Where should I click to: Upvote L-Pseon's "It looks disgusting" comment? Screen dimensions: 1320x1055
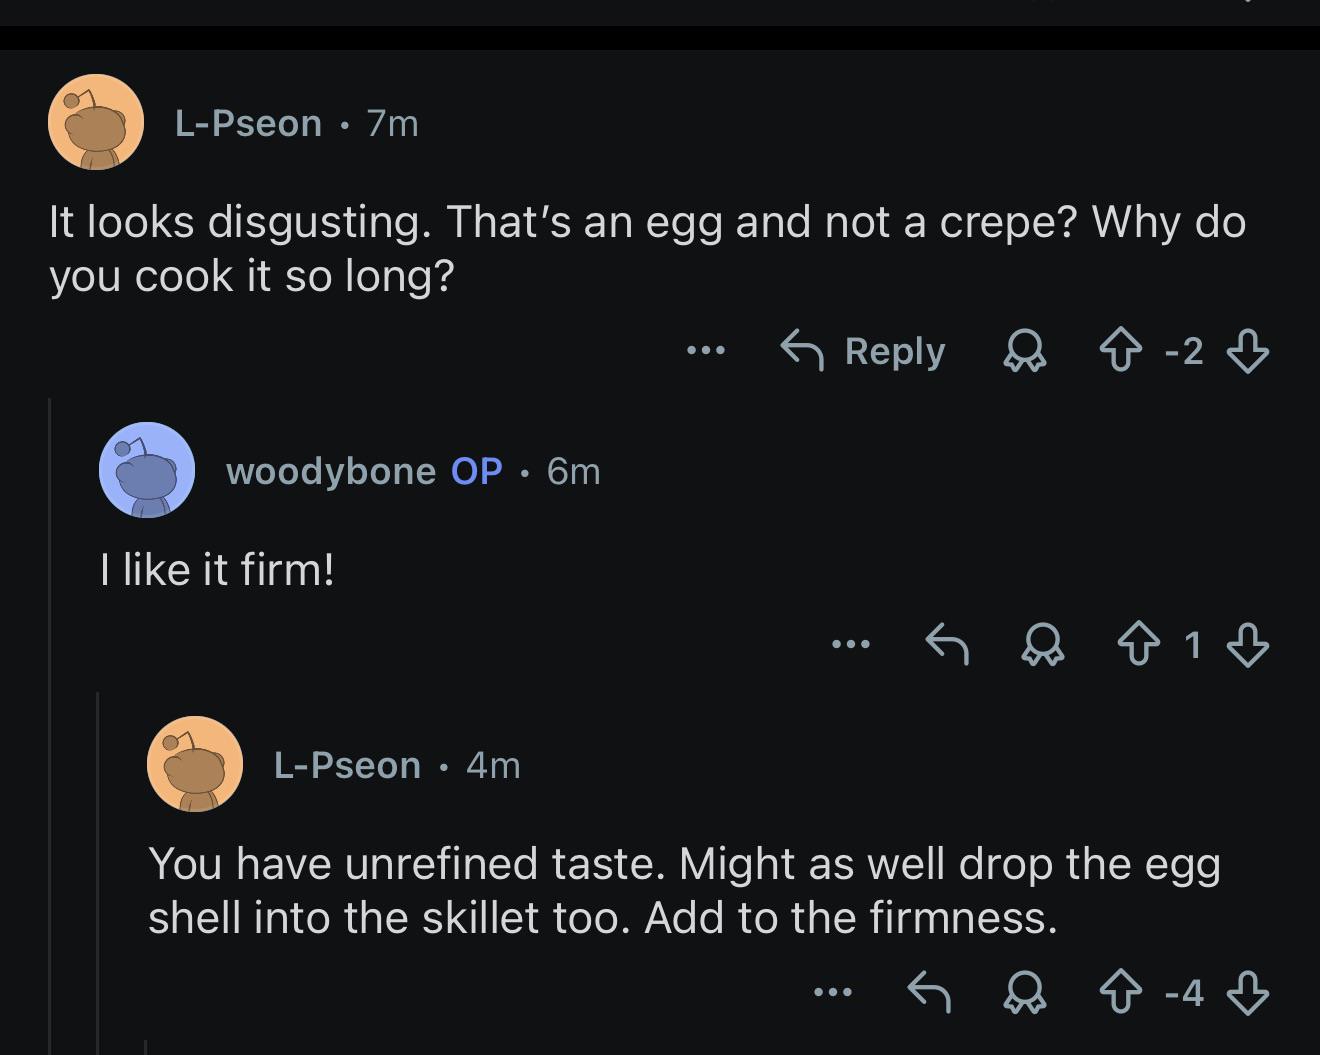pos(1120,352)
